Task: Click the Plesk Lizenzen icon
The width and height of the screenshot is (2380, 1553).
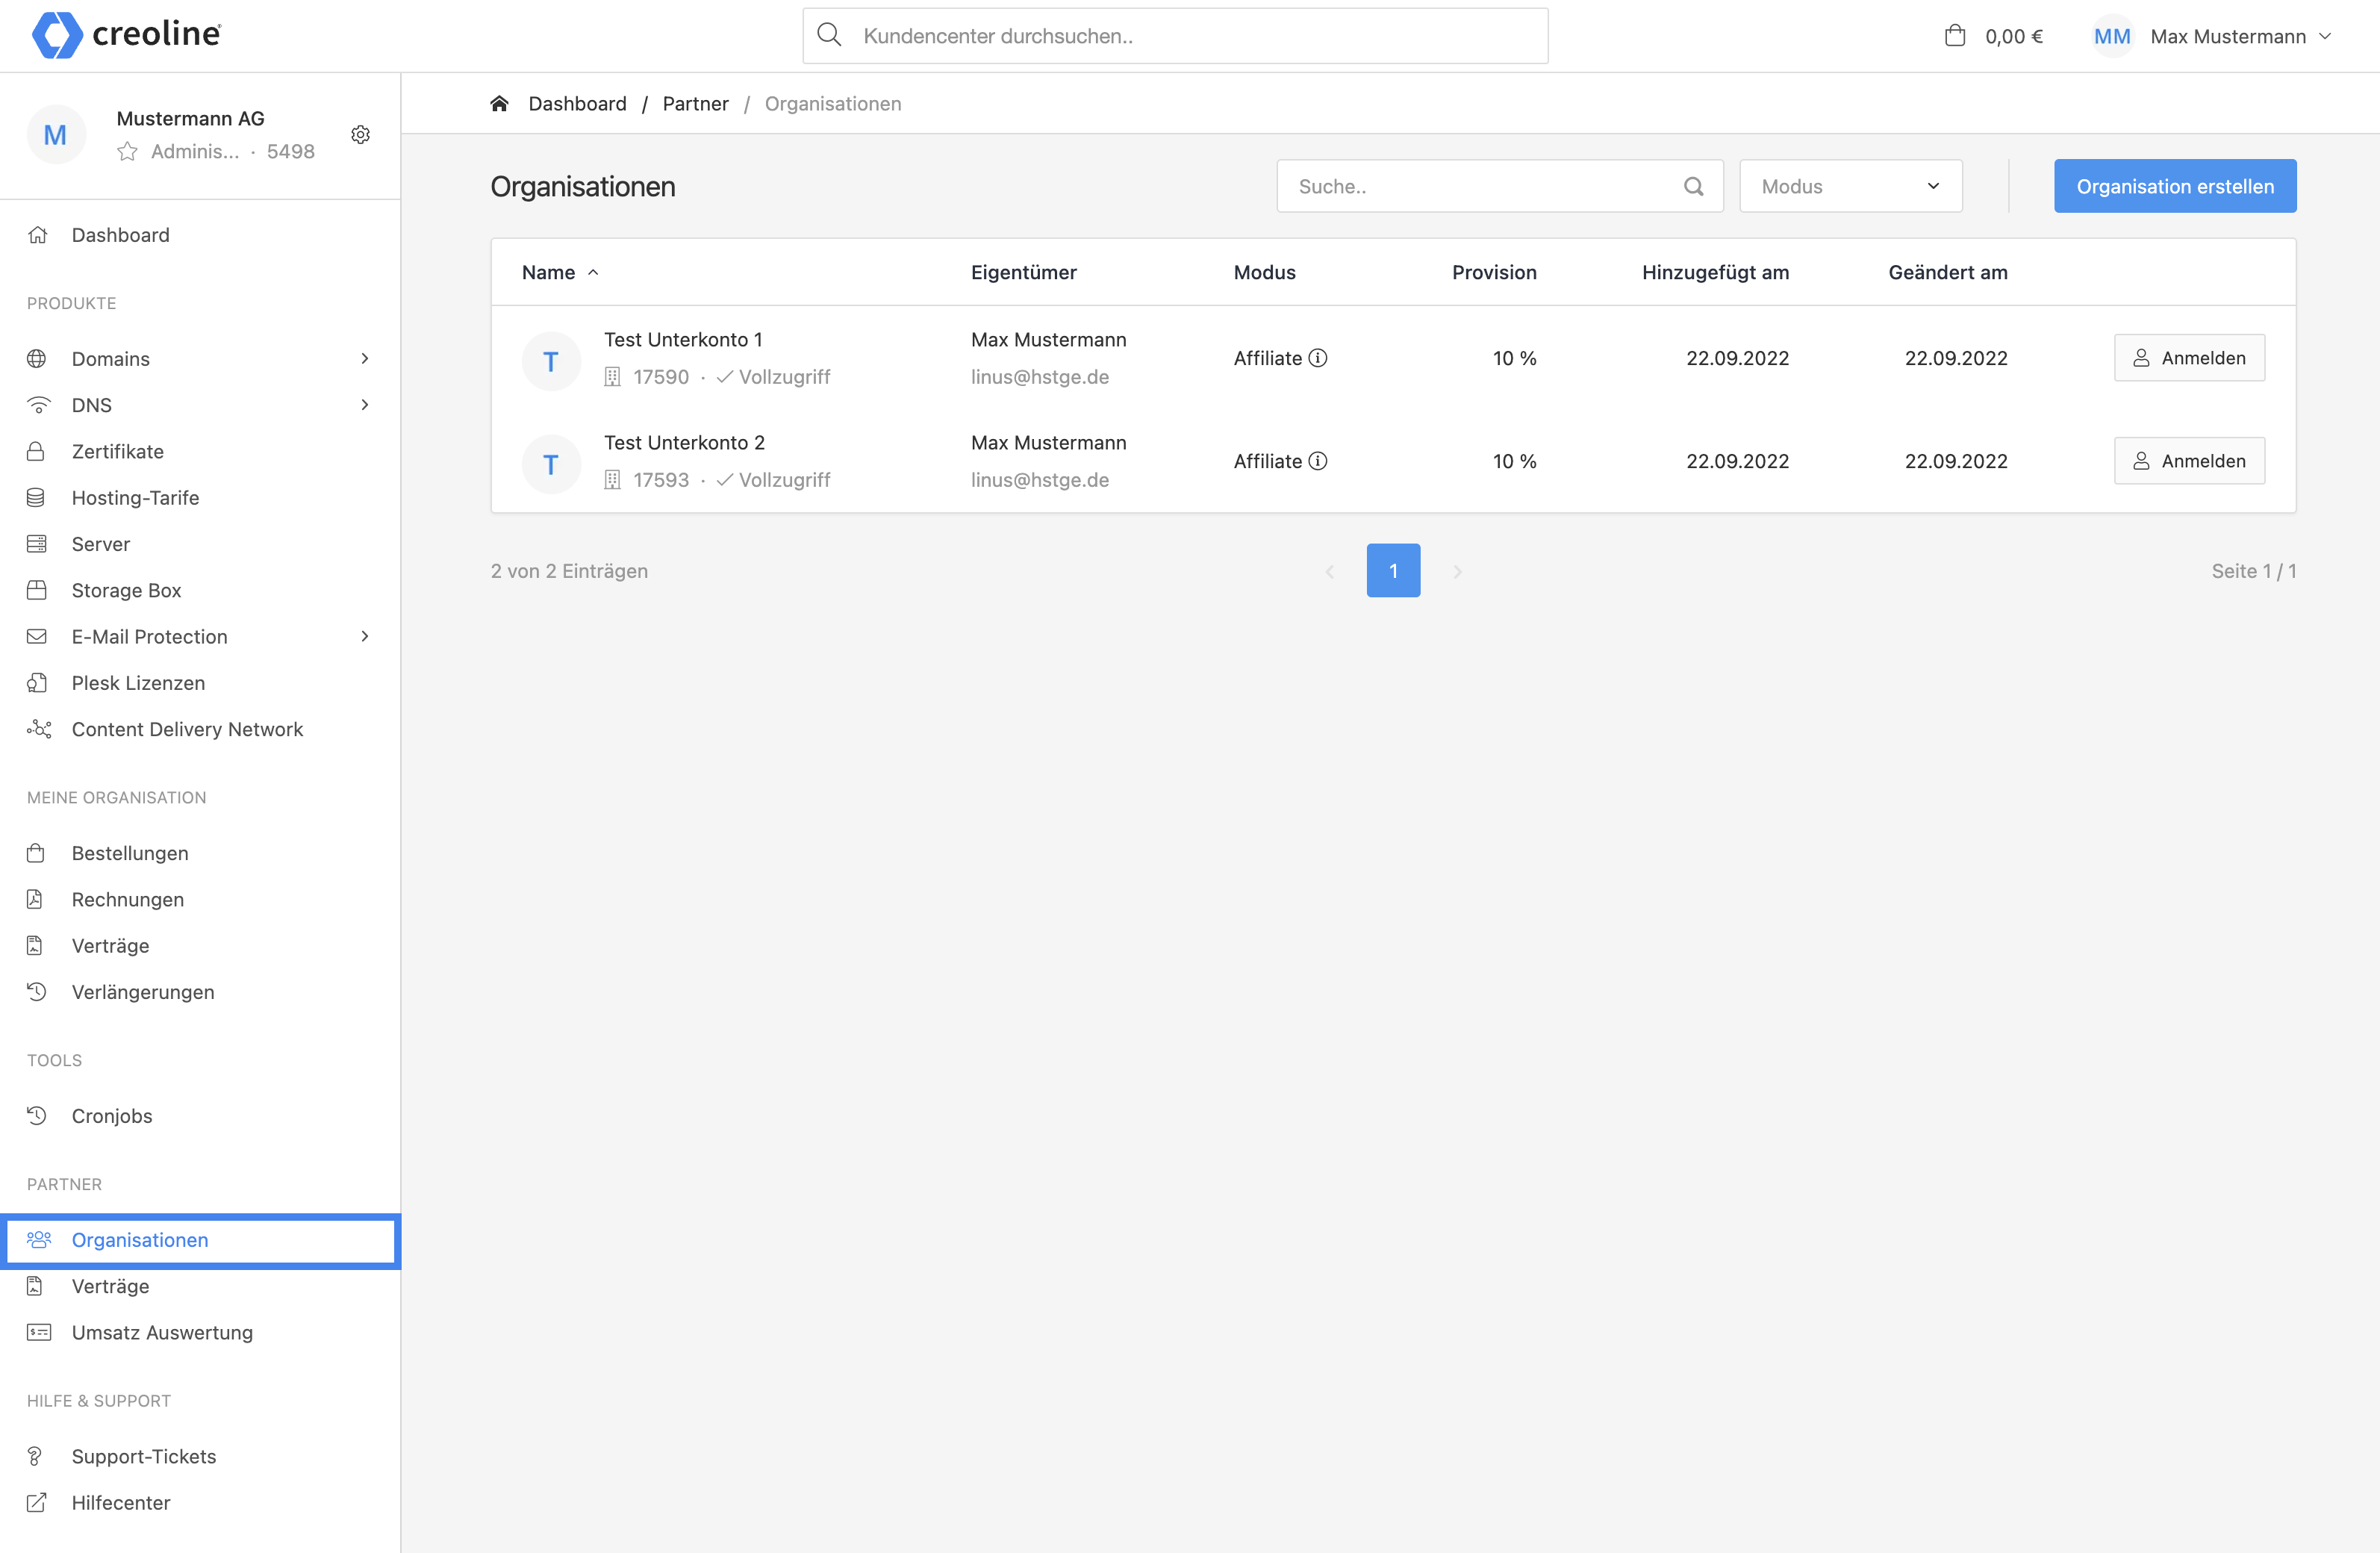Action: coord(36,683)
